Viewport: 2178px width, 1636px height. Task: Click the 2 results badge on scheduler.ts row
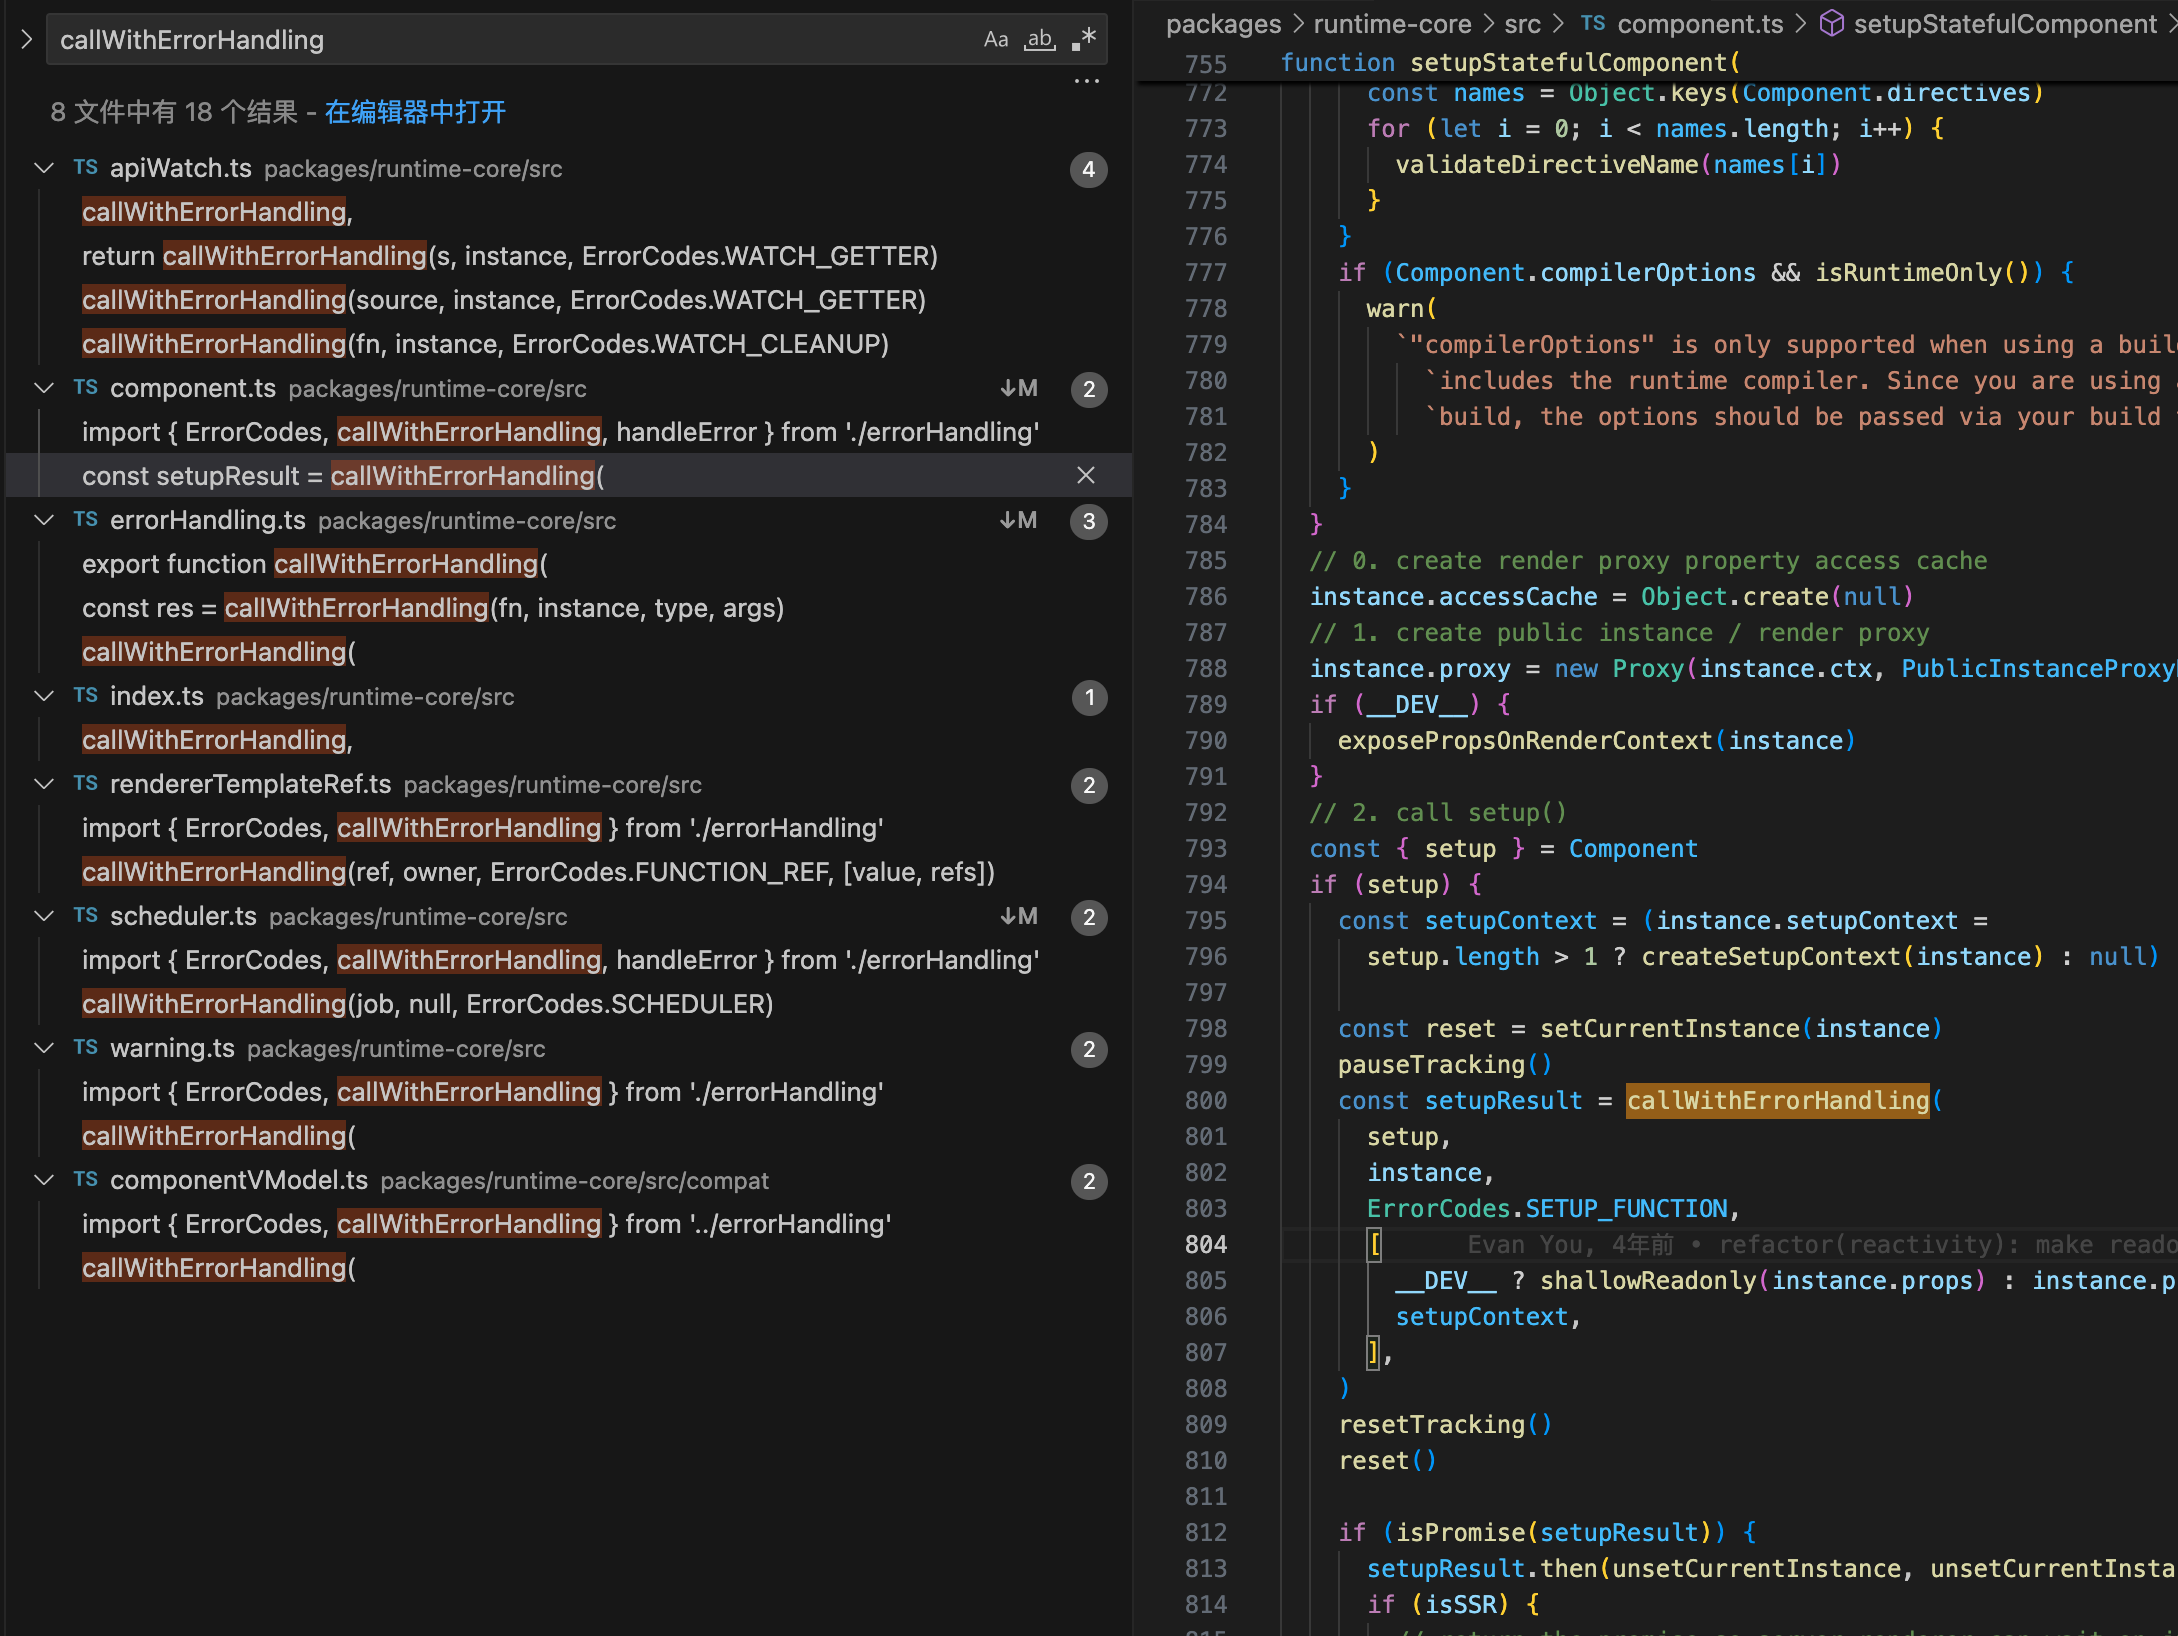pyautogui.click(x=1089, y=917)
